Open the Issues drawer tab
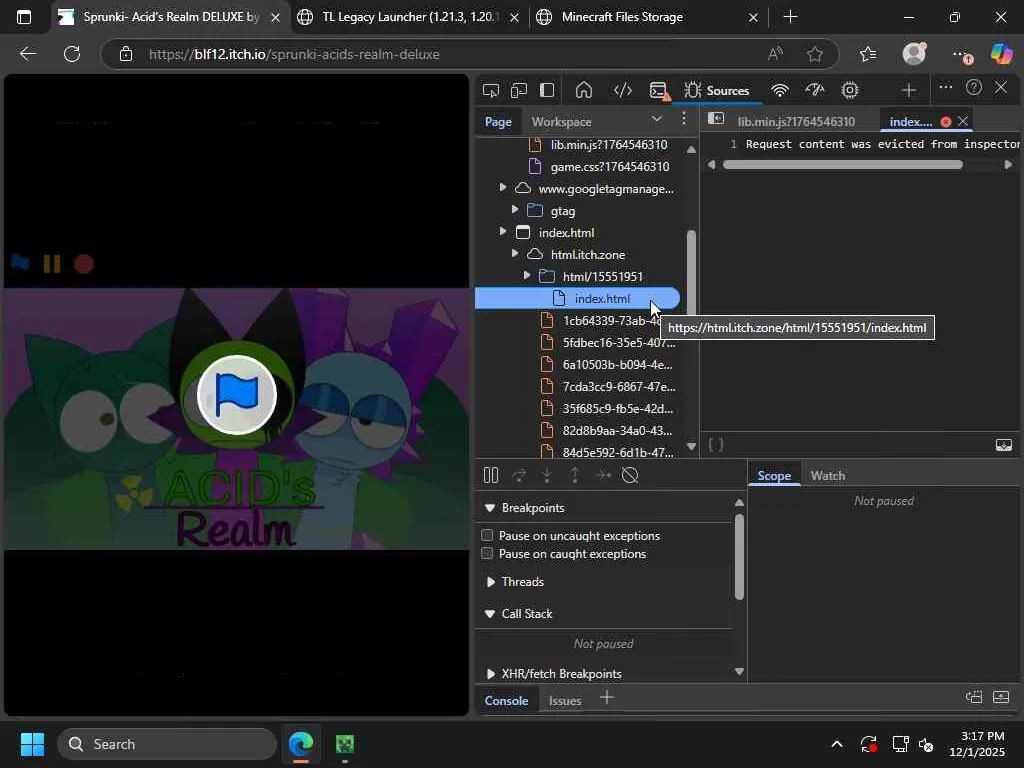1024x768 pixels. click(565, 700)
